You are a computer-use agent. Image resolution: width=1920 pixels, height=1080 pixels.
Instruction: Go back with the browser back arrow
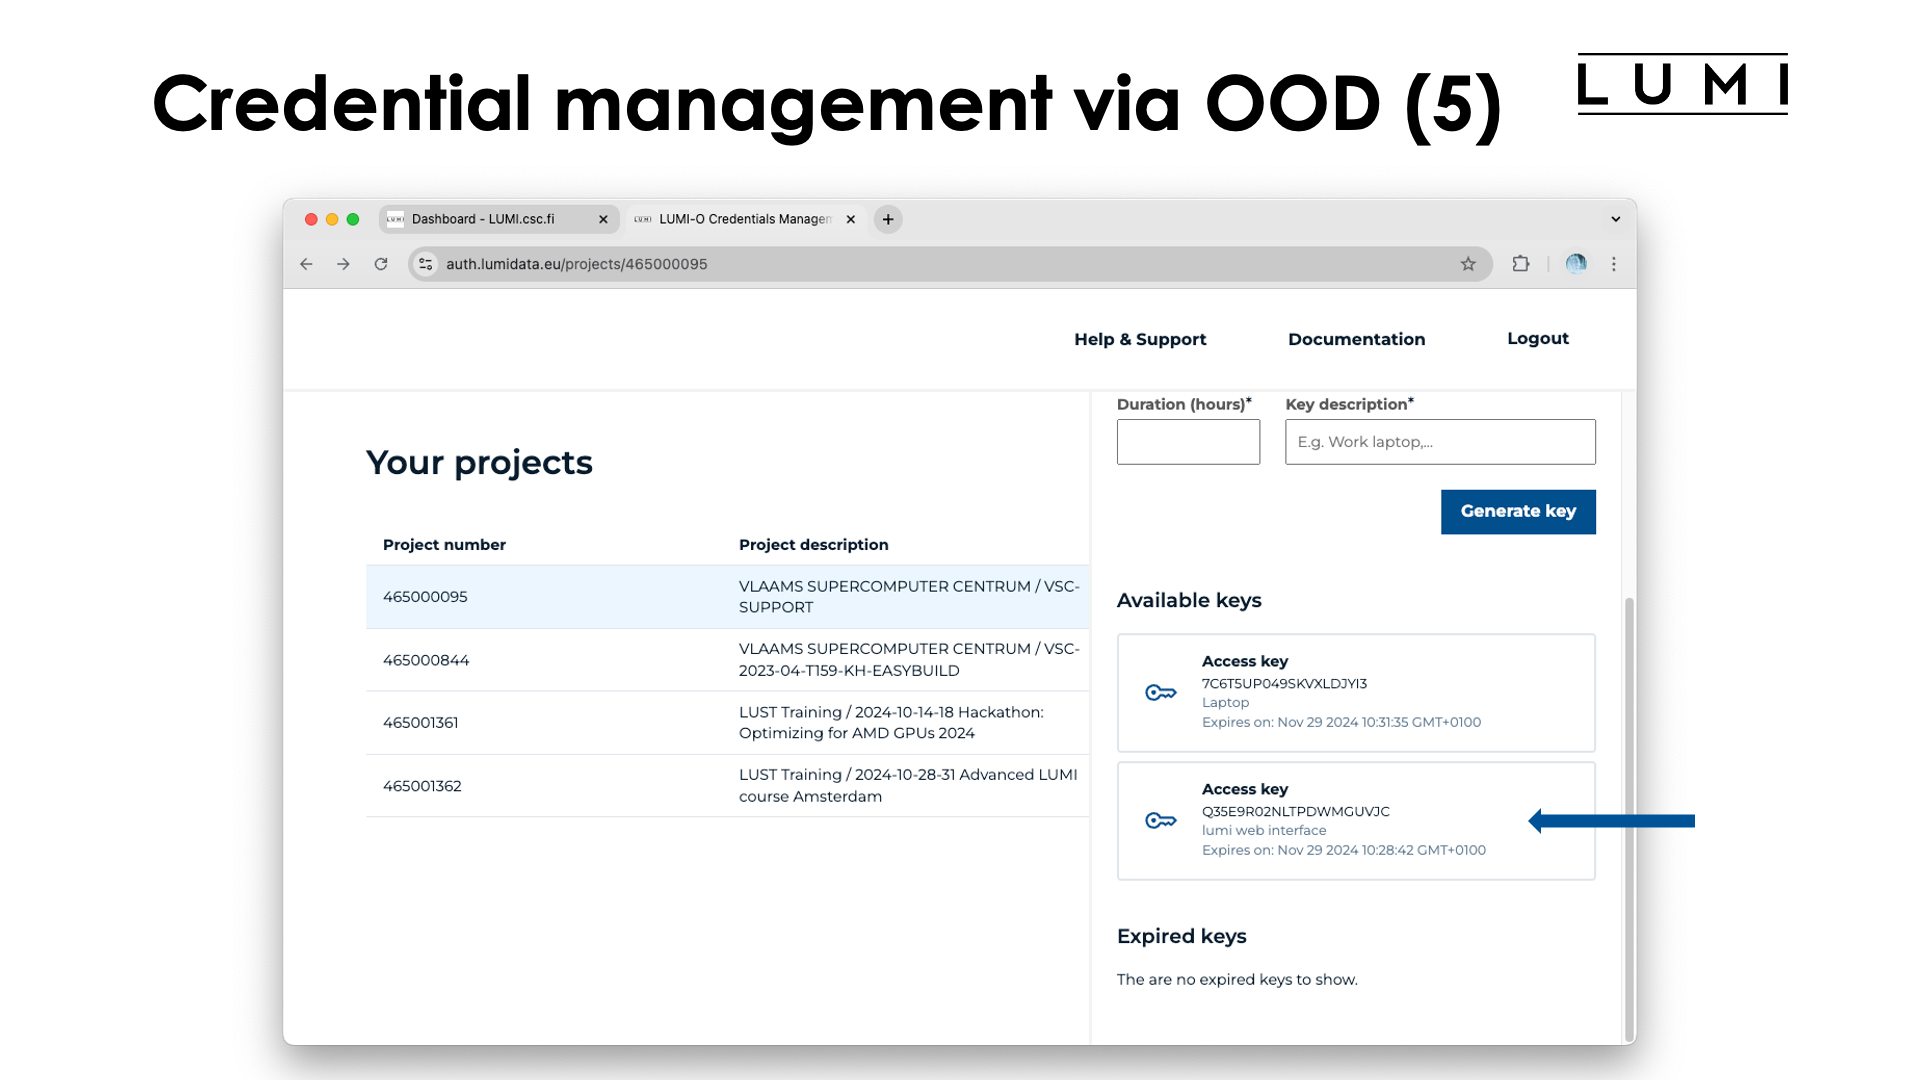[306, 264]
